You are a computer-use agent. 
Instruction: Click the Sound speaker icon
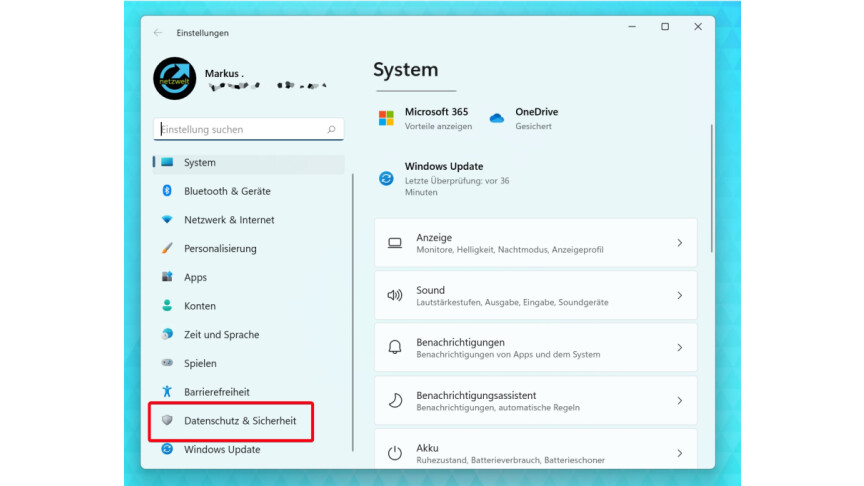click(395, 295)
